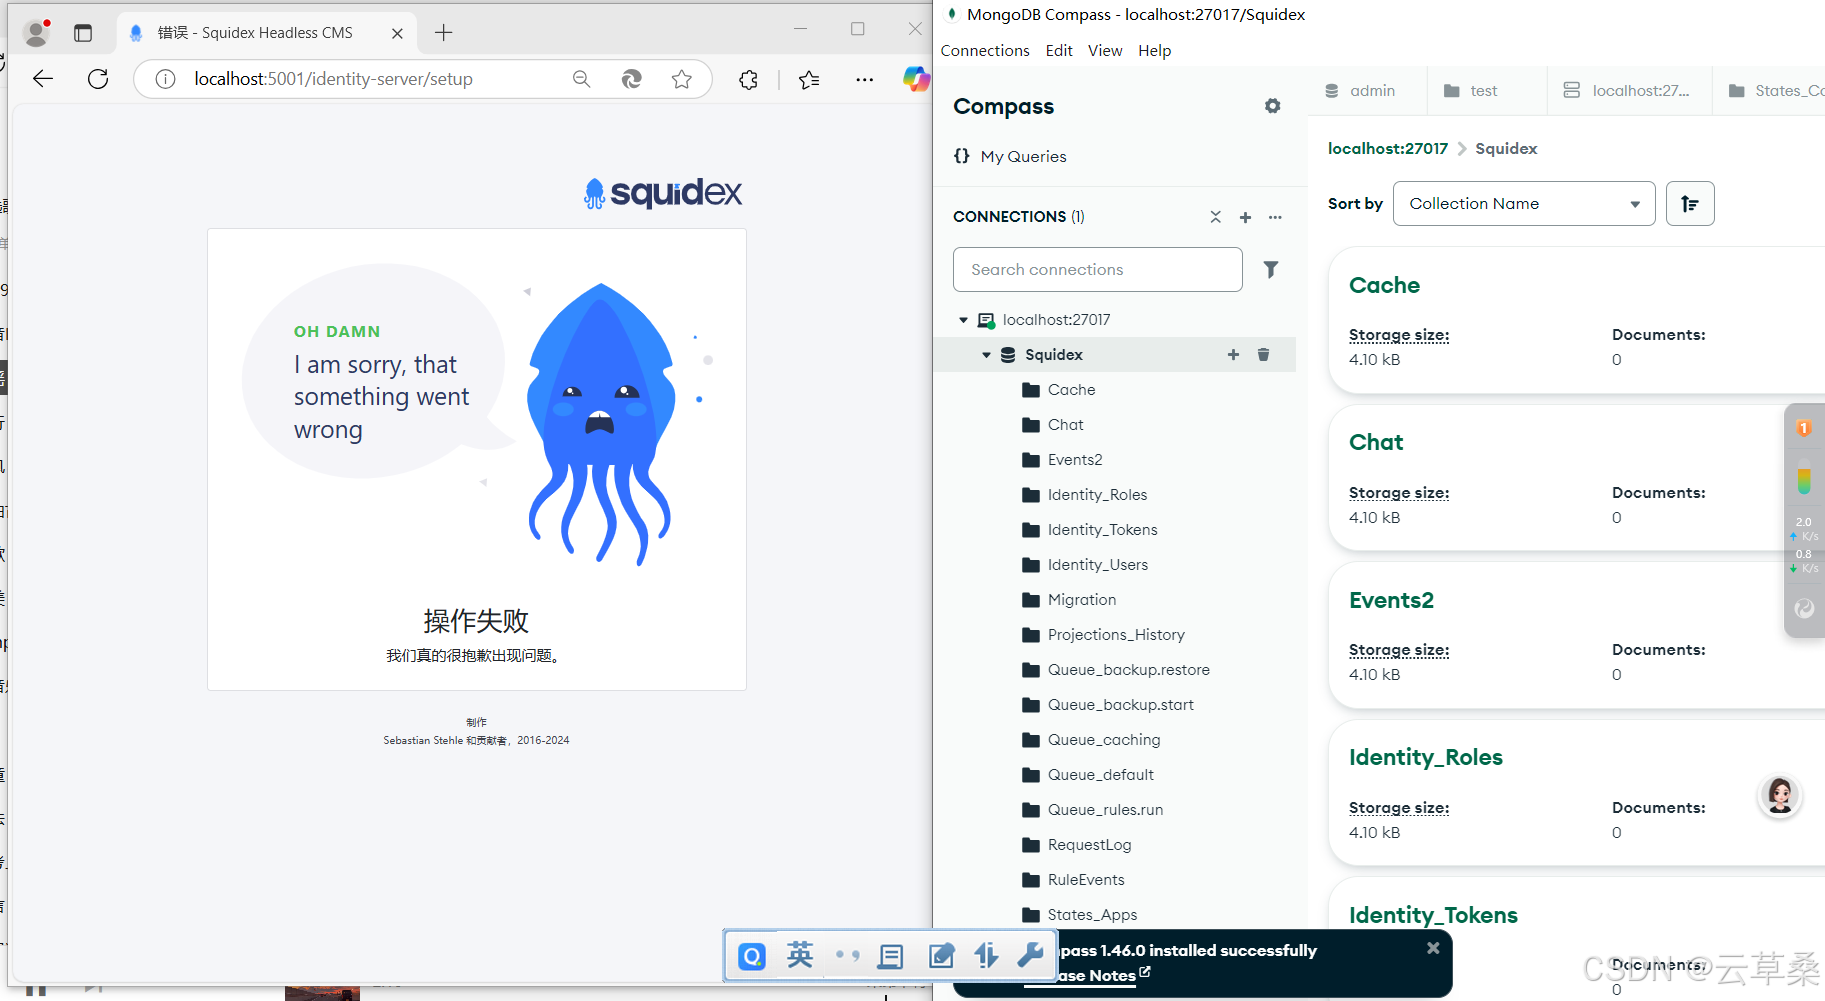Open connections more options ellipsis
The height and width of the screenshot is (1001, 1825).
pyautogui.click(x=1275, y=217)
